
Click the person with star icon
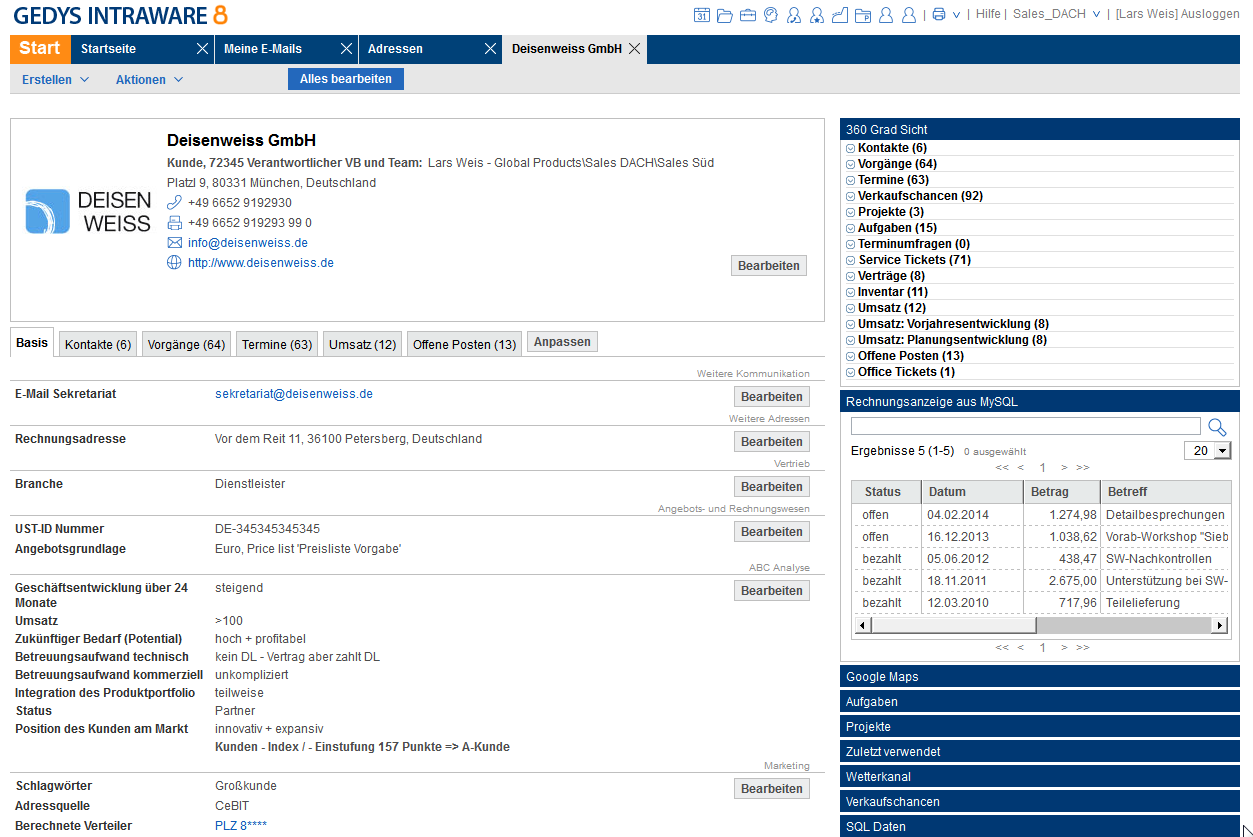point(817,15)
